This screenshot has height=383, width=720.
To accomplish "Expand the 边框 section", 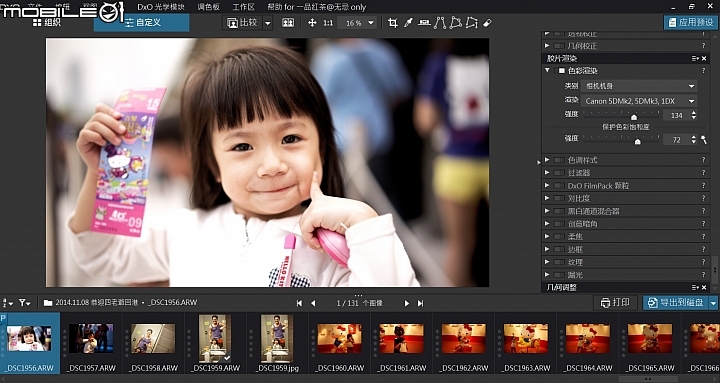I will (547, 249).
